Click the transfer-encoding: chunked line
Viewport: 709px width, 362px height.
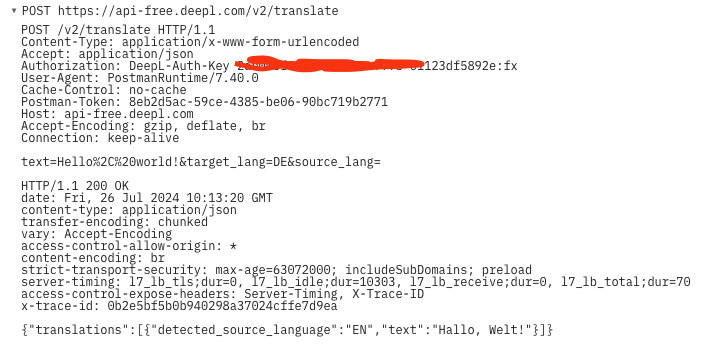point(114,222)
